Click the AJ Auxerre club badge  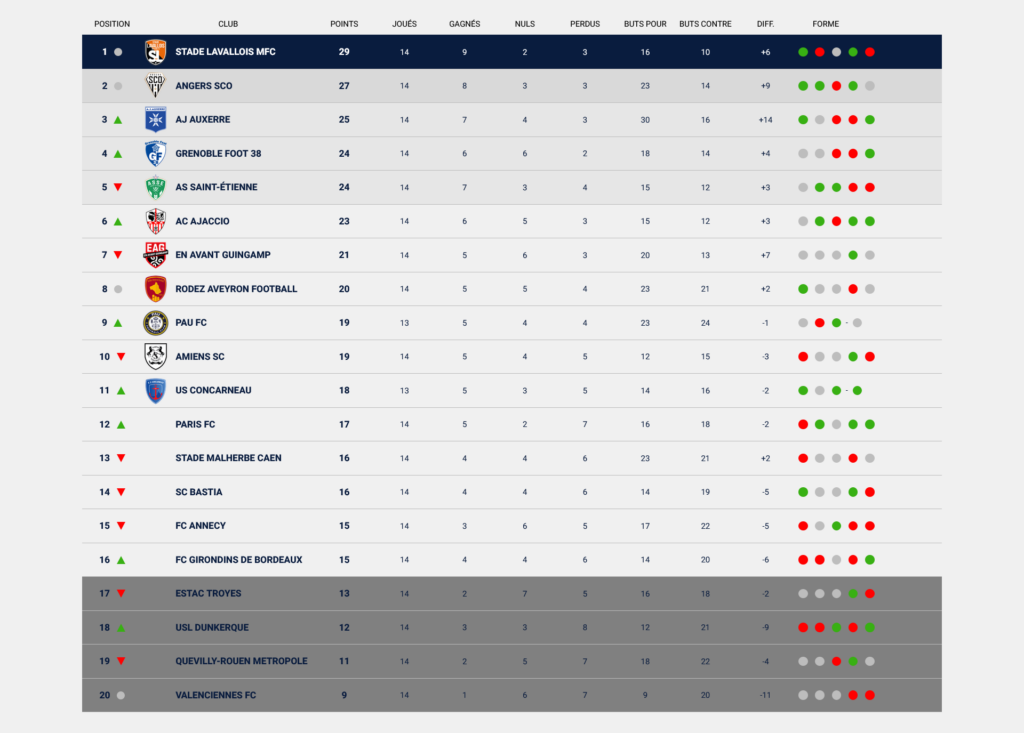[x=155, y=119]
